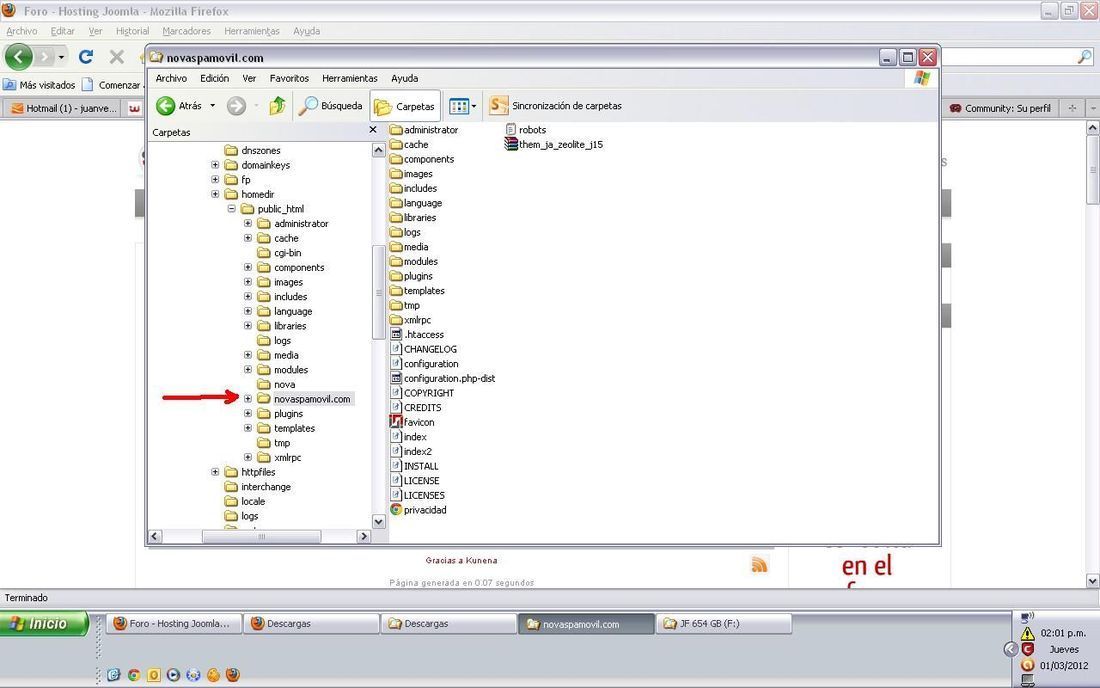Select the favicon file
Viewport: 1100px width, 688px height.
point(412,422)
